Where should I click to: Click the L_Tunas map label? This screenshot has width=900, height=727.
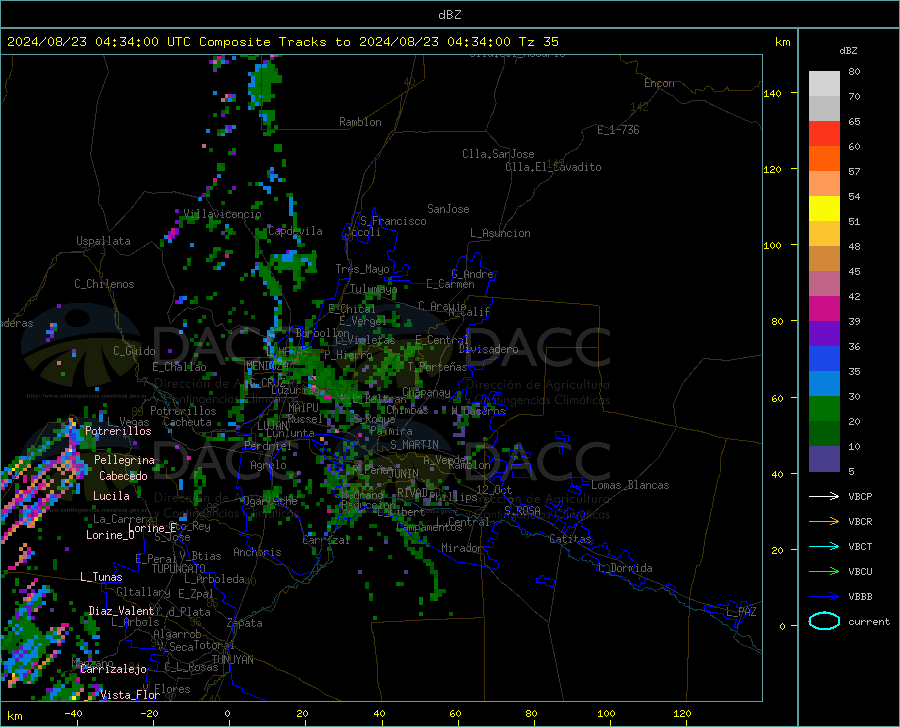101,577
